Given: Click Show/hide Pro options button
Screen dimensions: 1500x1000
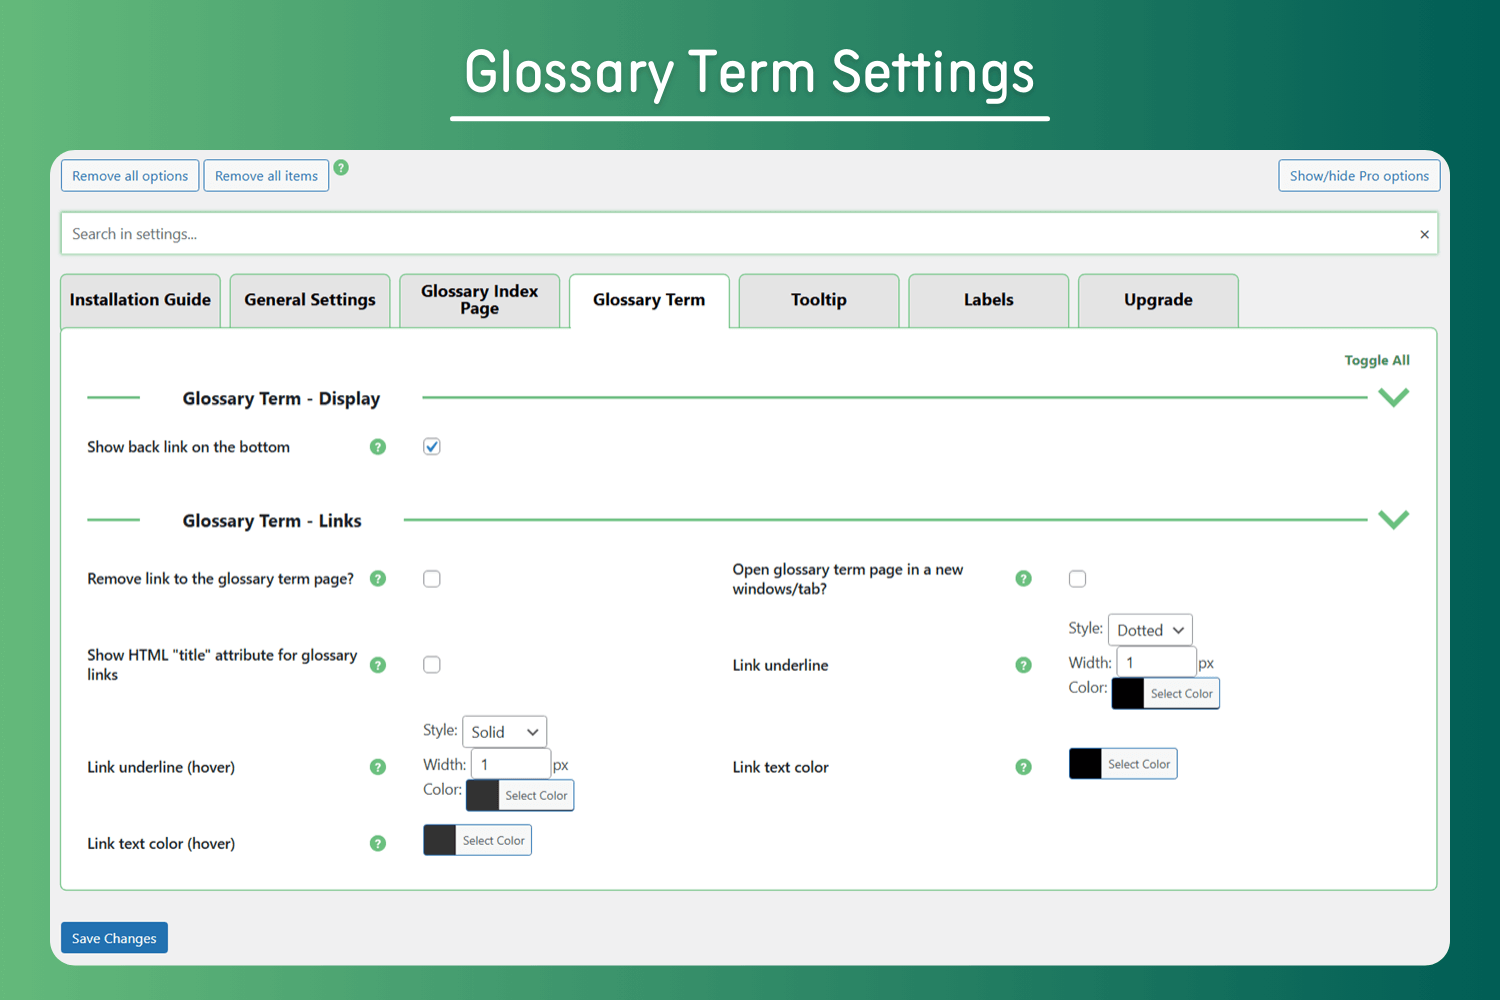Looking at the screenshot, I should (x=1359, y=176).
